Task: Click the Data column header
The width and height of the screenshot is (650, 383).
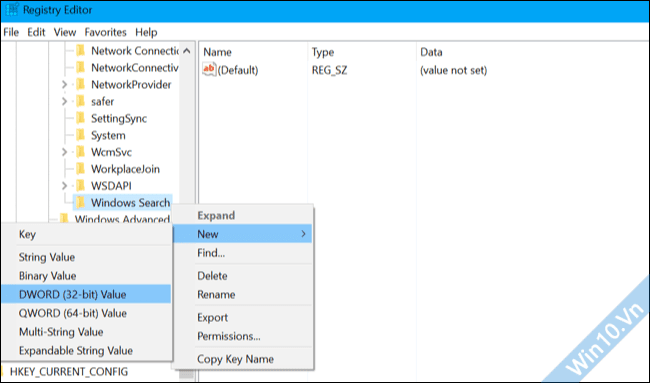Action: point(431,52)
